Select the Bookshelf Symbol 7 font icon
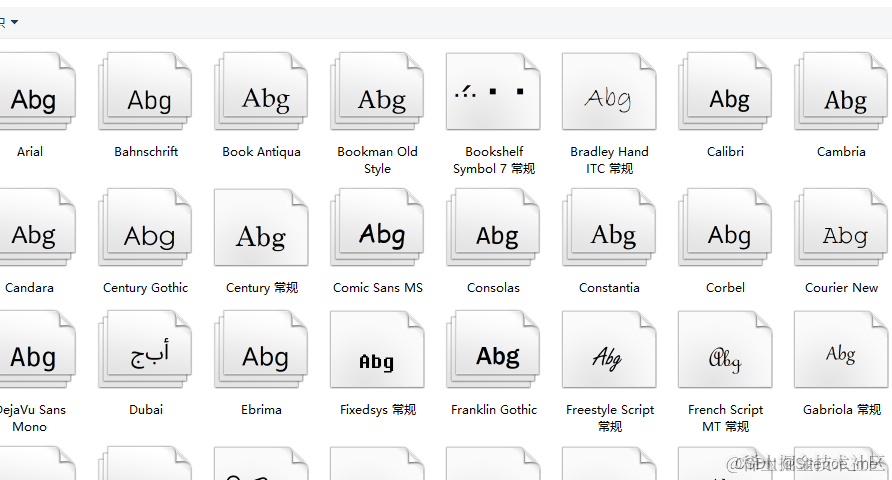This screenshot has height=480, width=892. click(493, 91)
